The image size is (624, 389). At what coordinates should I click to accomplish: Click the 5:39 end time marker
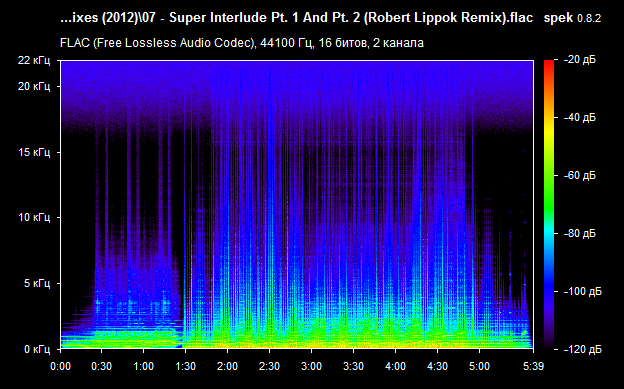[x=533, y=366]
